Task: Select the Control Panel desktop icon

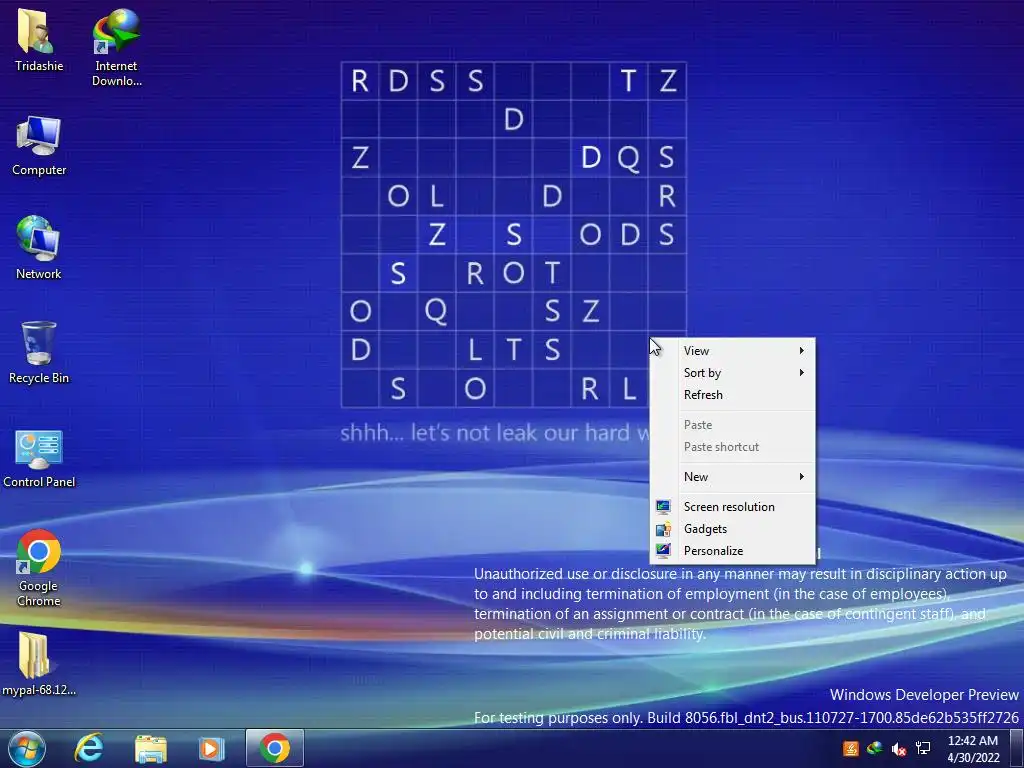Action: [x=39, y=458]
